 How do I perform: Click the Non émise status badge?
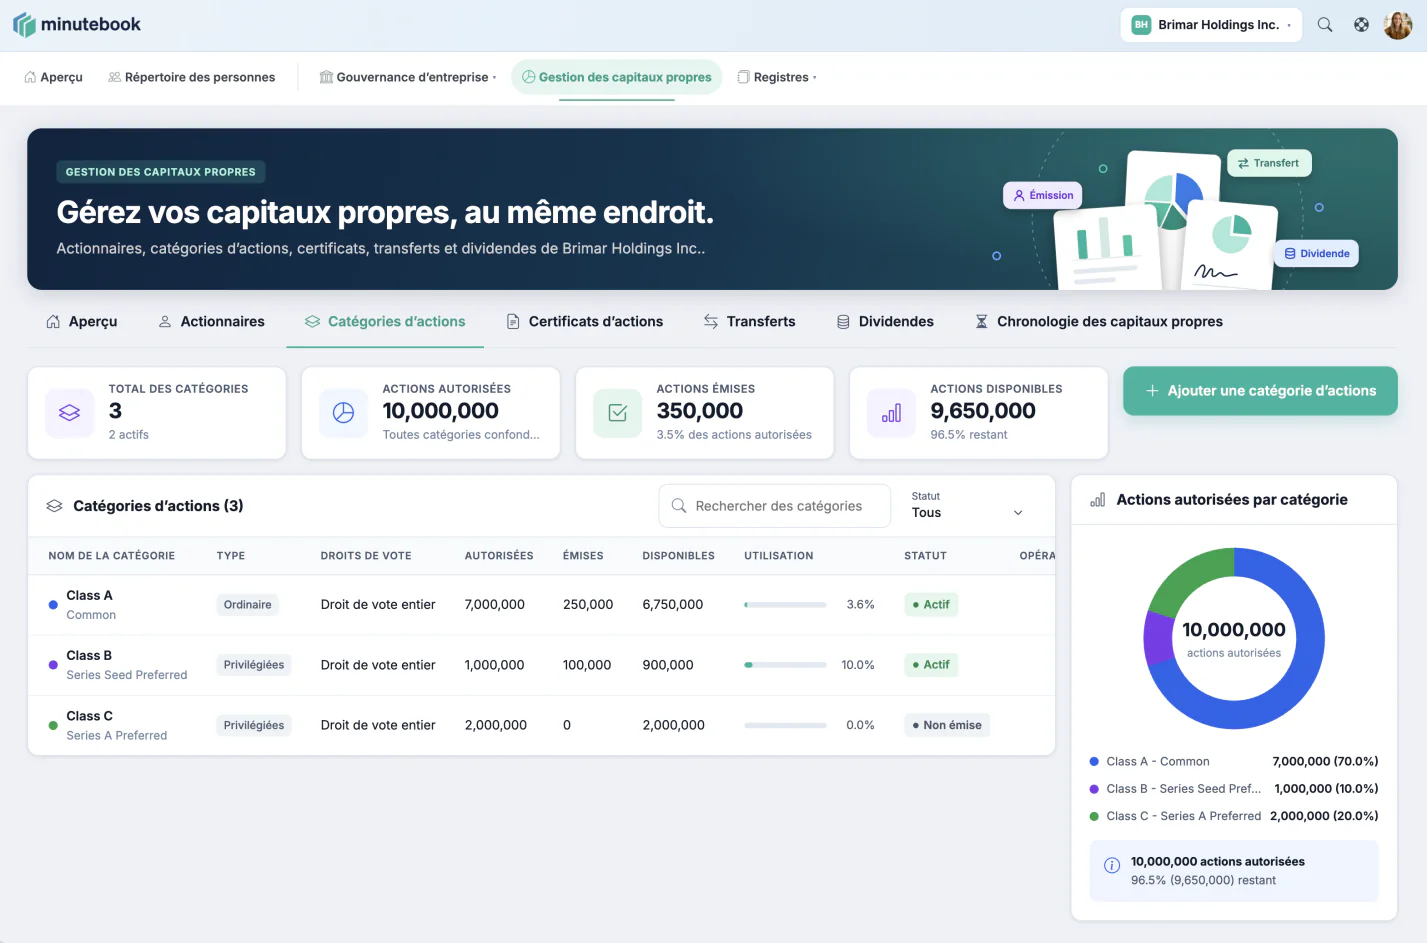pyautogui.click(x=947, y=725)
